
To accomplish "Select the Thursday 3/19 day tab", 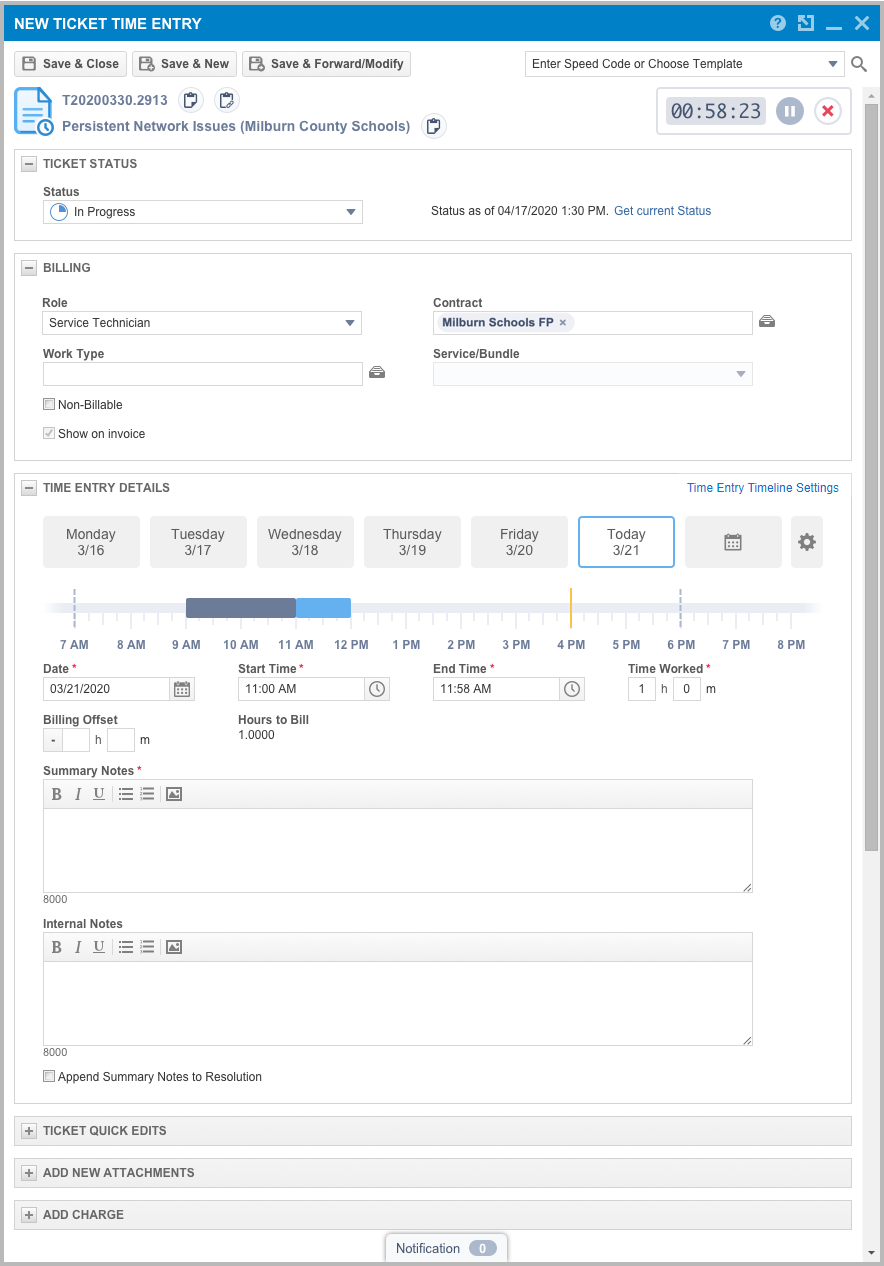I will coord(412,542).
